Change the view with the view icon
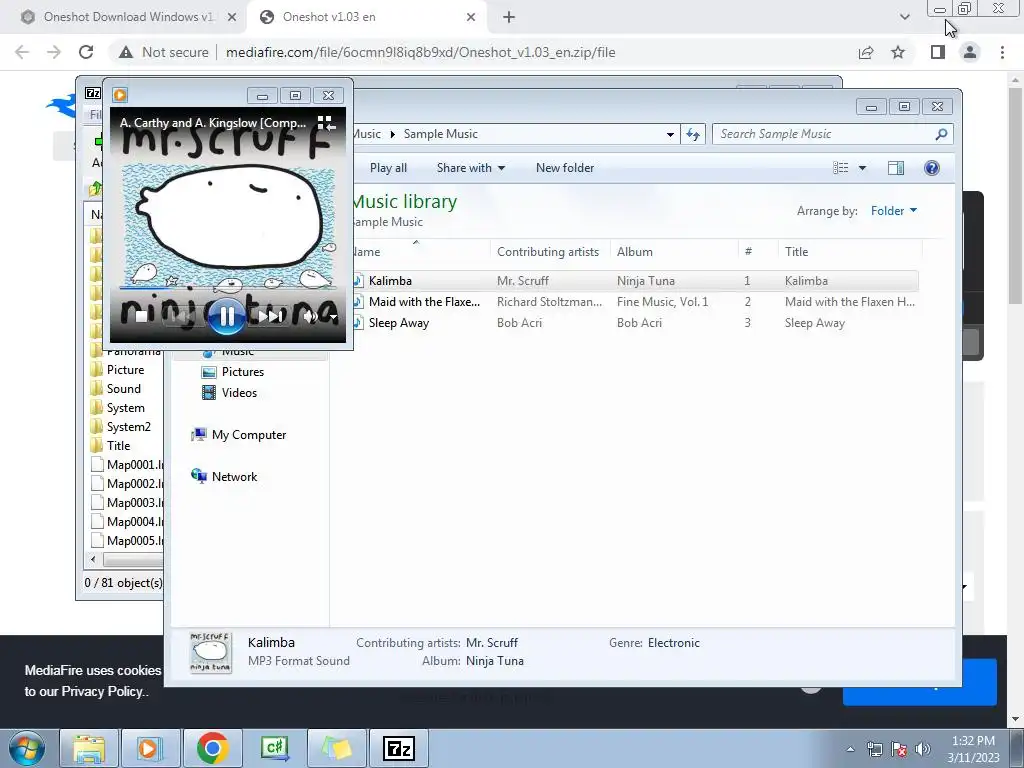 (840, 168)
